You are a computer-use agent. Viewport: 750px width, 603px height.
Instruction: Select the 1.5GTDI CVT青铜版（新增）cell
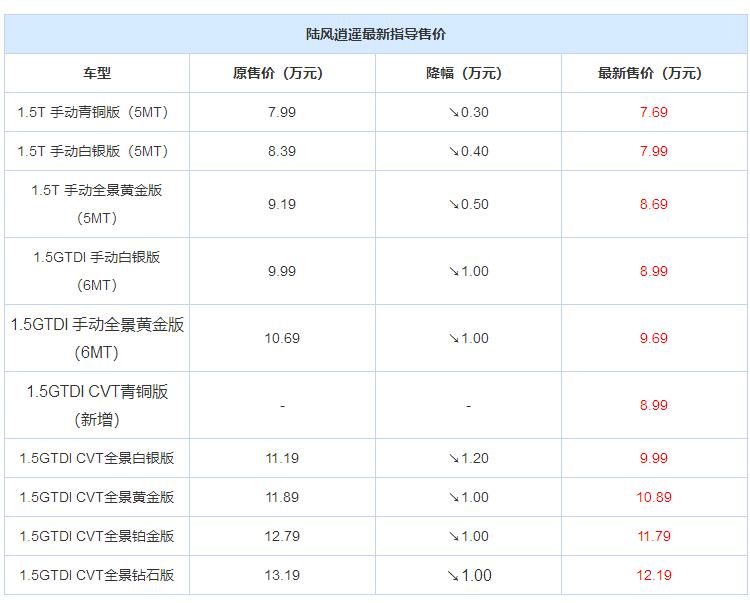(x=97, y=405)
